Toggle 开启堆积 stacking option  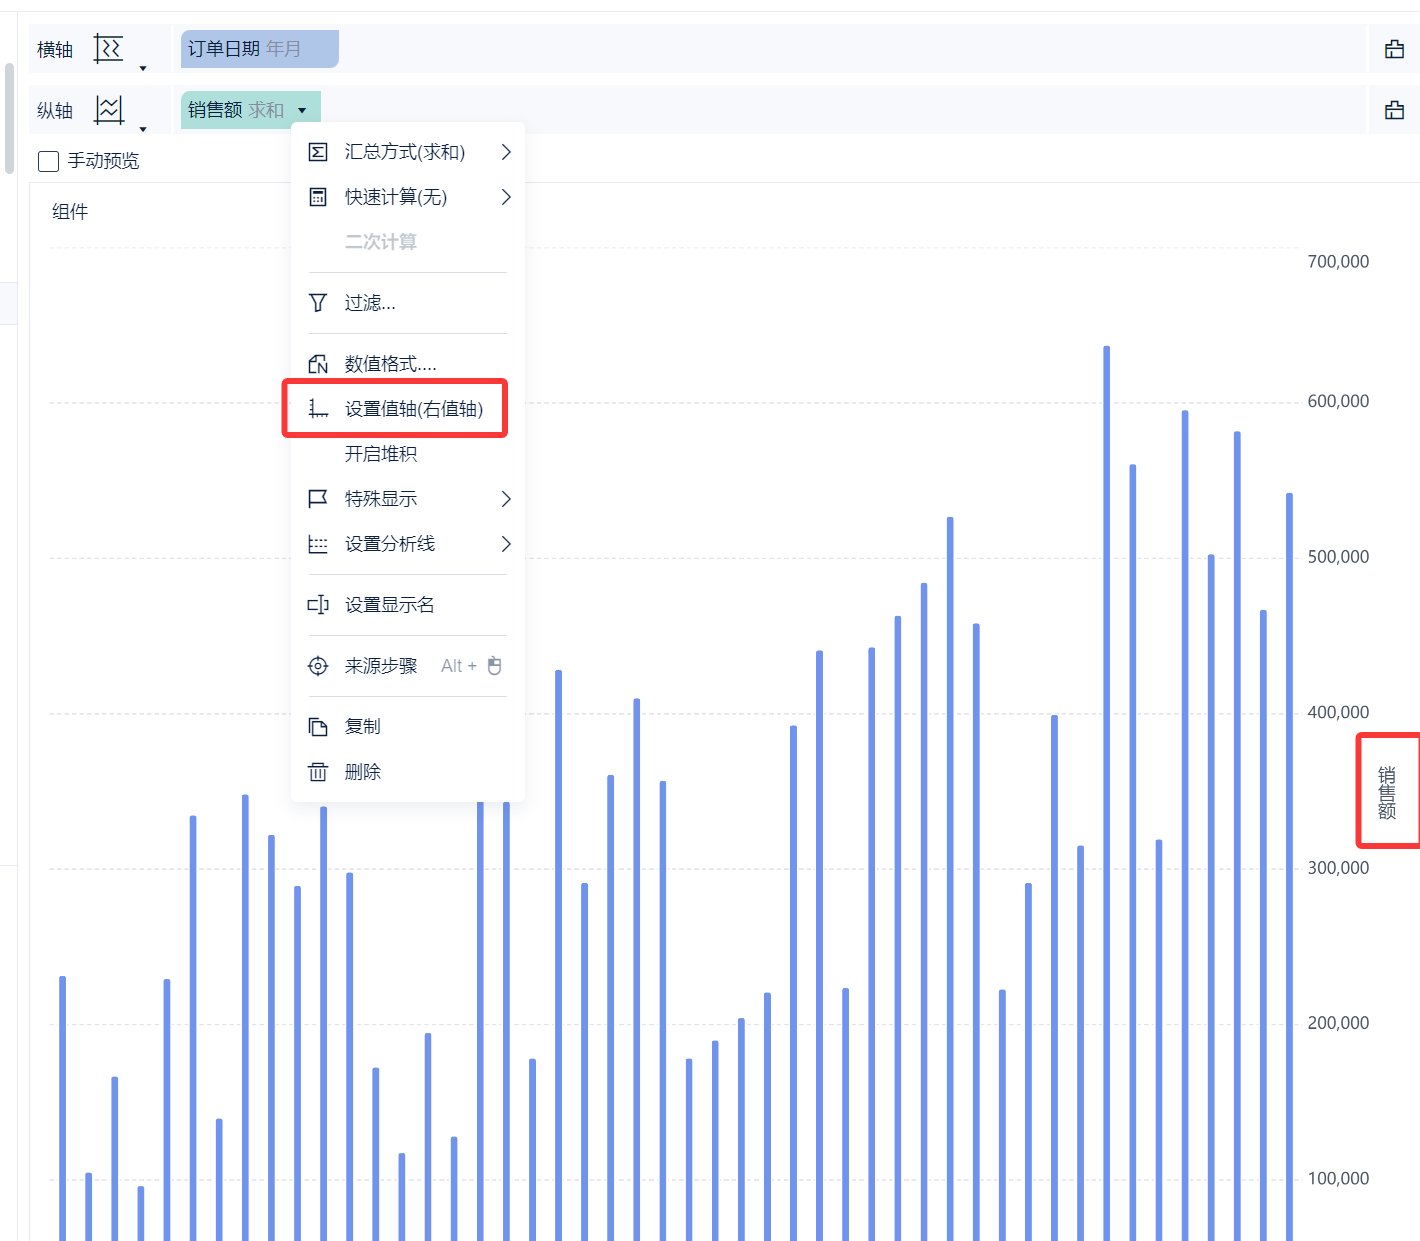click(381, 454)
